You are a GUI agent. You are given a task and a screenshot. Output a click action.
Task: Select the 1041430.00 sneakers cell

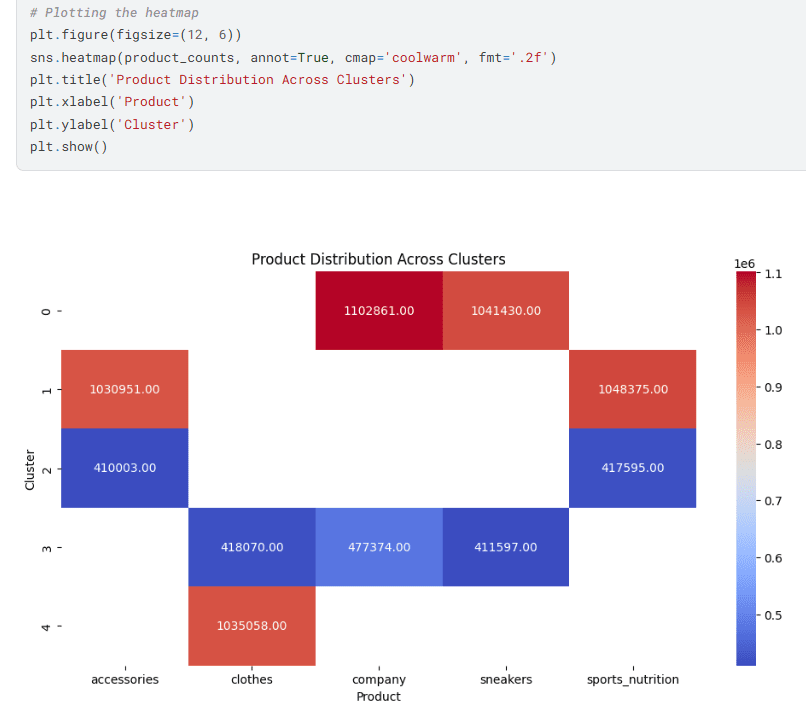[505, 311]
